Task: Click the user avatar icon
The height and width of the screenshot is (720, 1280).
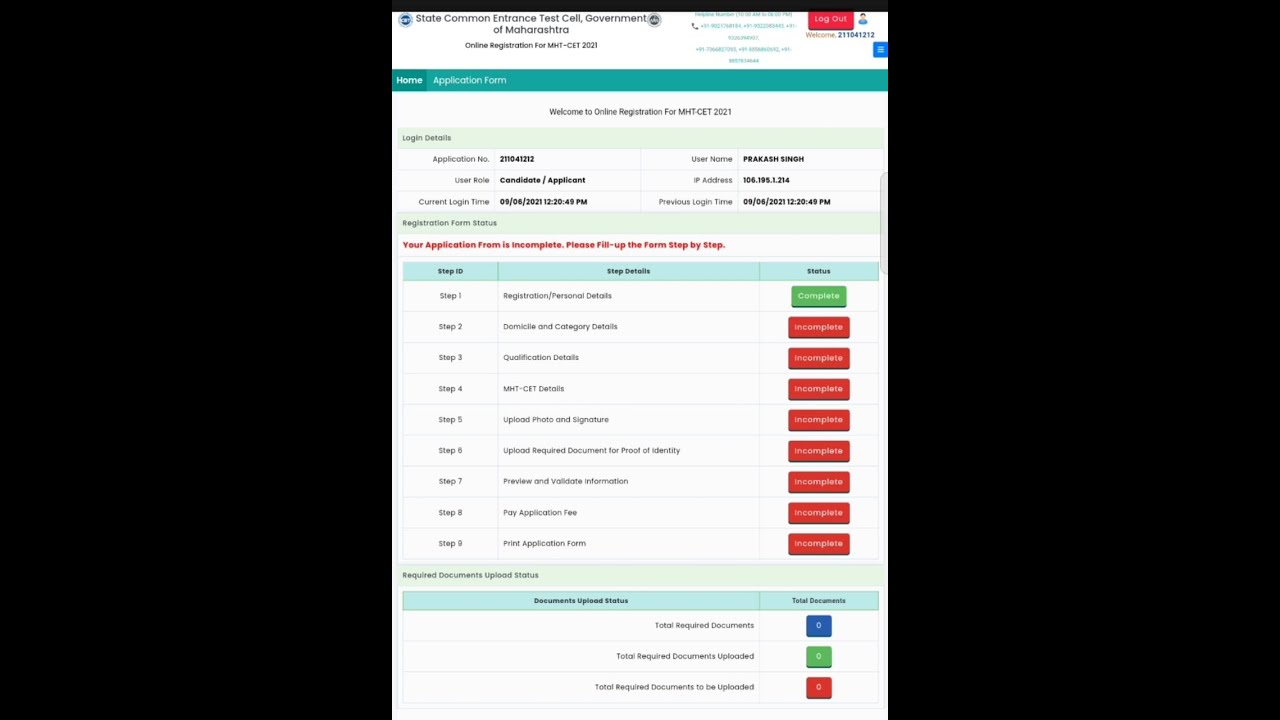Action: (863, 19)
